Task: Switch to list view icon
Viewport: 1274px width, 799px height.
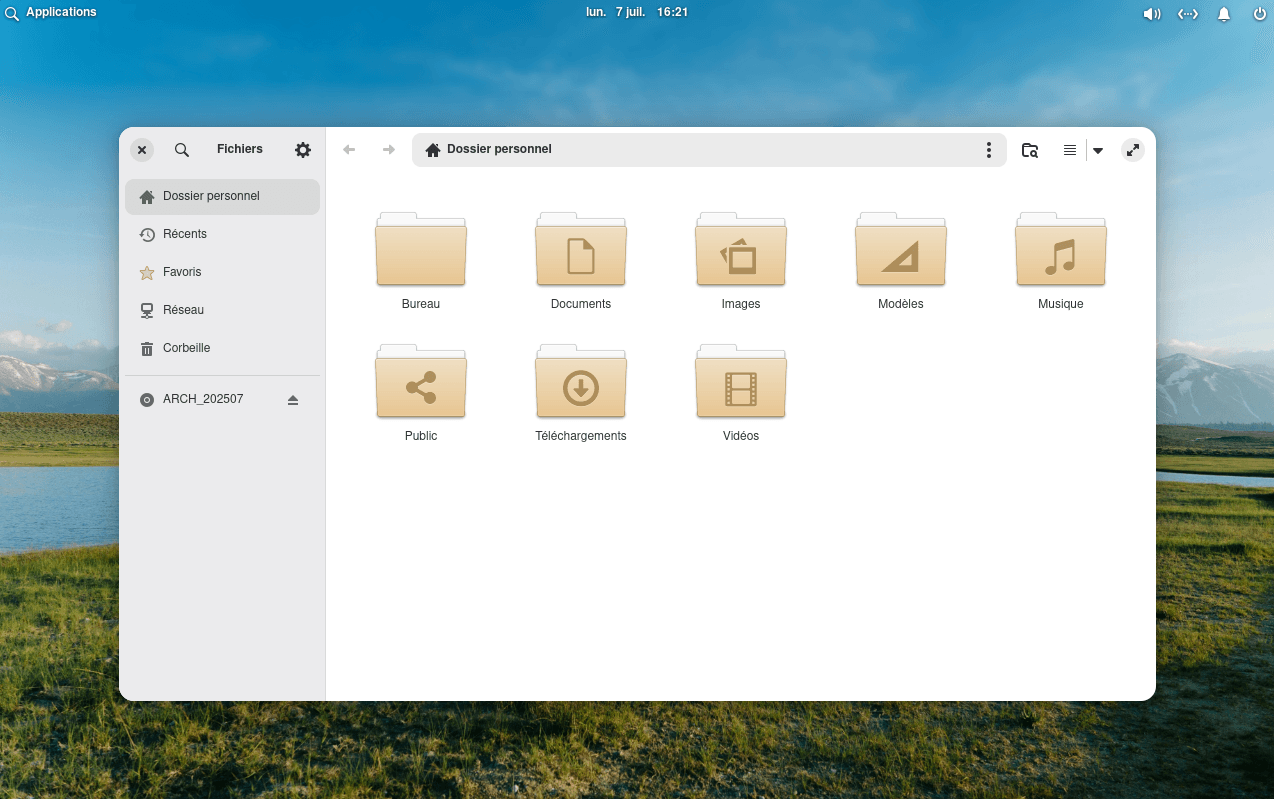Action: point(1070,150)
